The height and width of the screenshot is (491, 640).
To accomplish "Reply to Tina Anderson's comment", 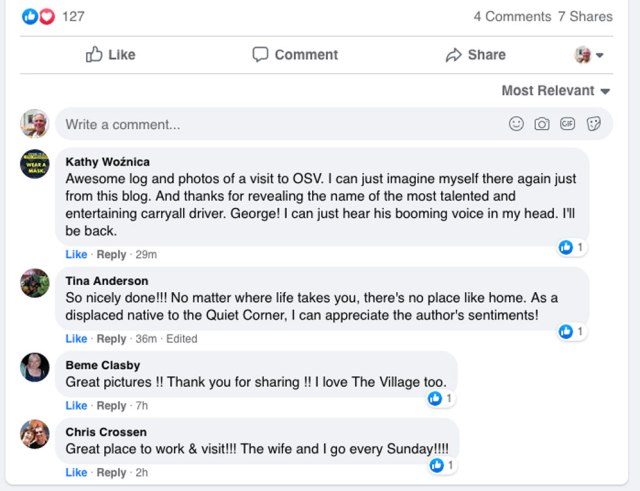I will tap(111, 339).
